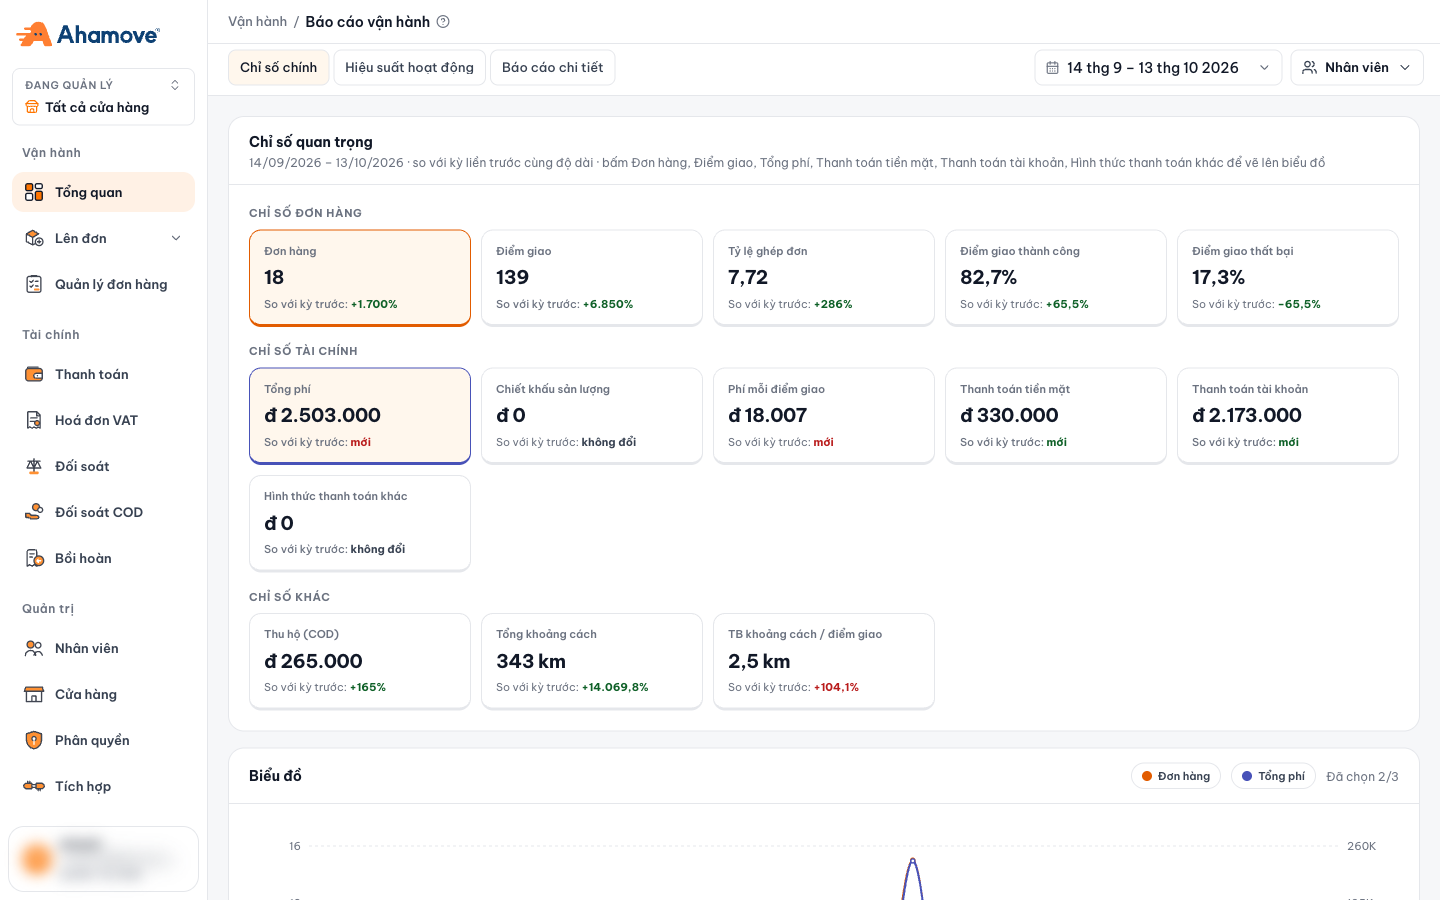The width and height of the screenshot is (1440, 900).
Task: Click the Cửa hàng store icon
Action: [34, 694]
